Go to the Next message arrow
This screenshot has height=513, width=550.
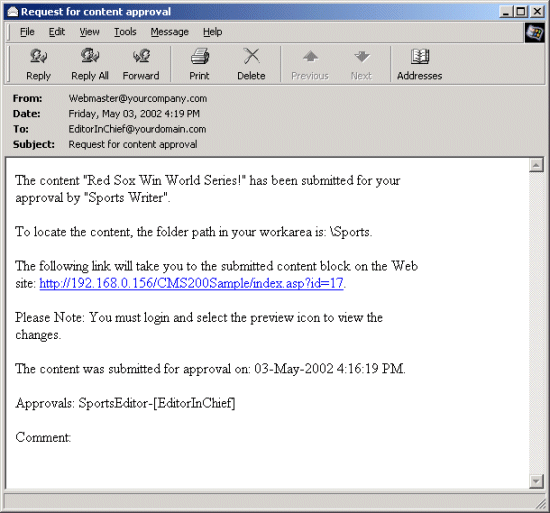361,64
